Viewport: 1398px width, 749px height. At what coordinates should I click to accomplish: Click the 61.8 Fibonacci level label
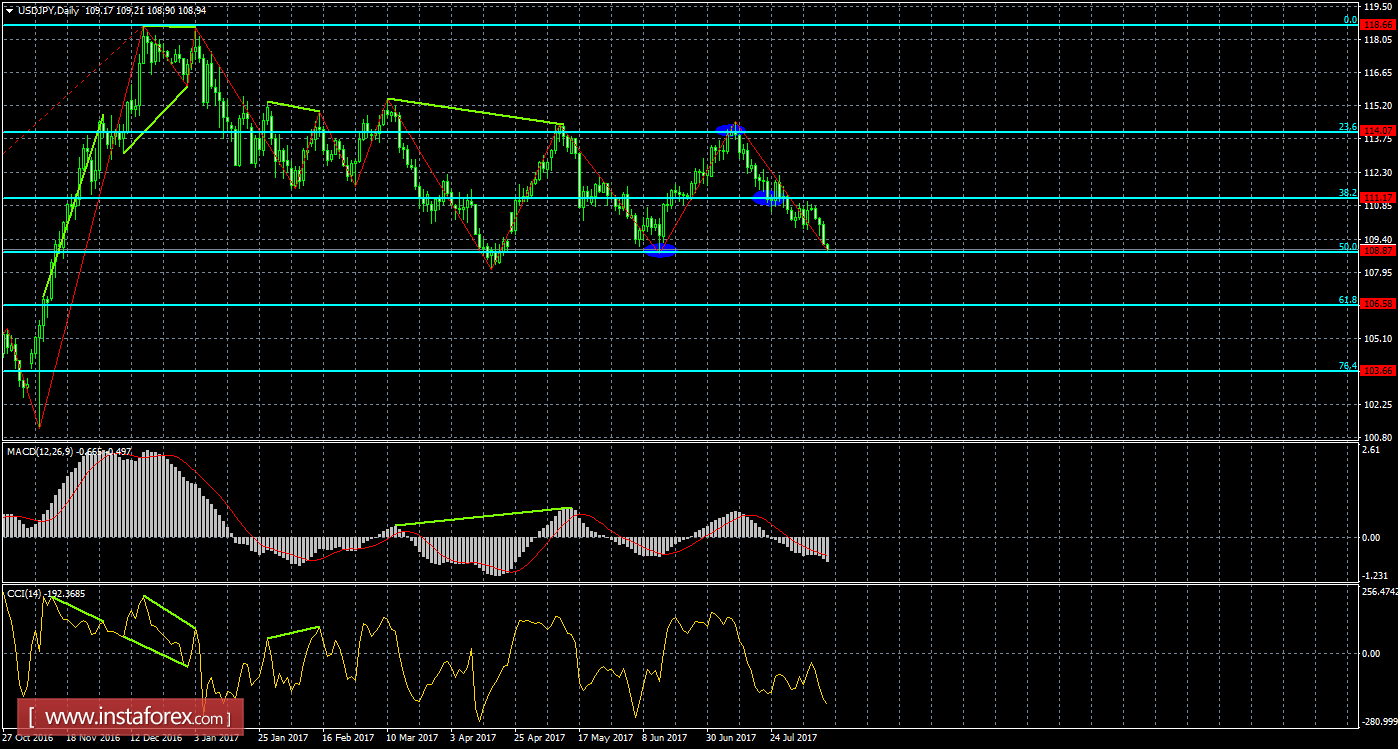point(1347,299)
